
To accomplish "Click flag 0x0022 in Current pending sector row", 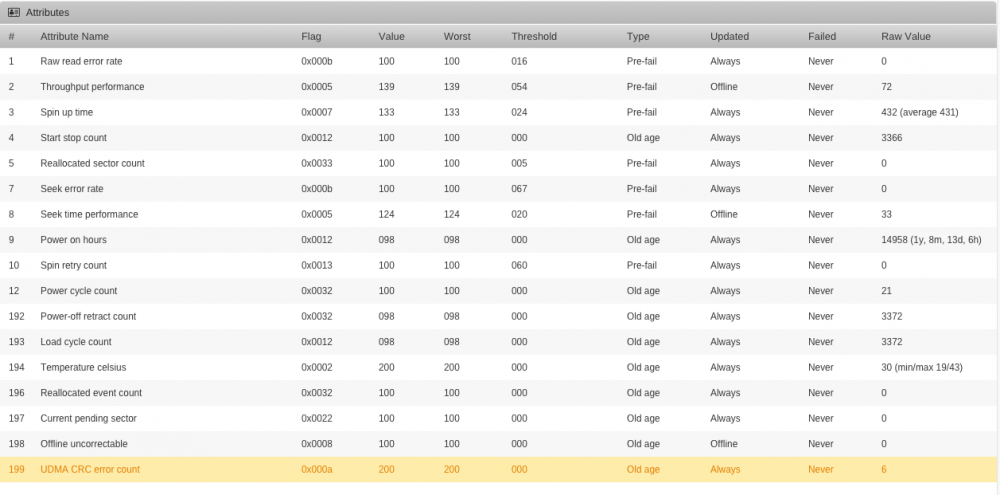I will click(x=317, y=418).
